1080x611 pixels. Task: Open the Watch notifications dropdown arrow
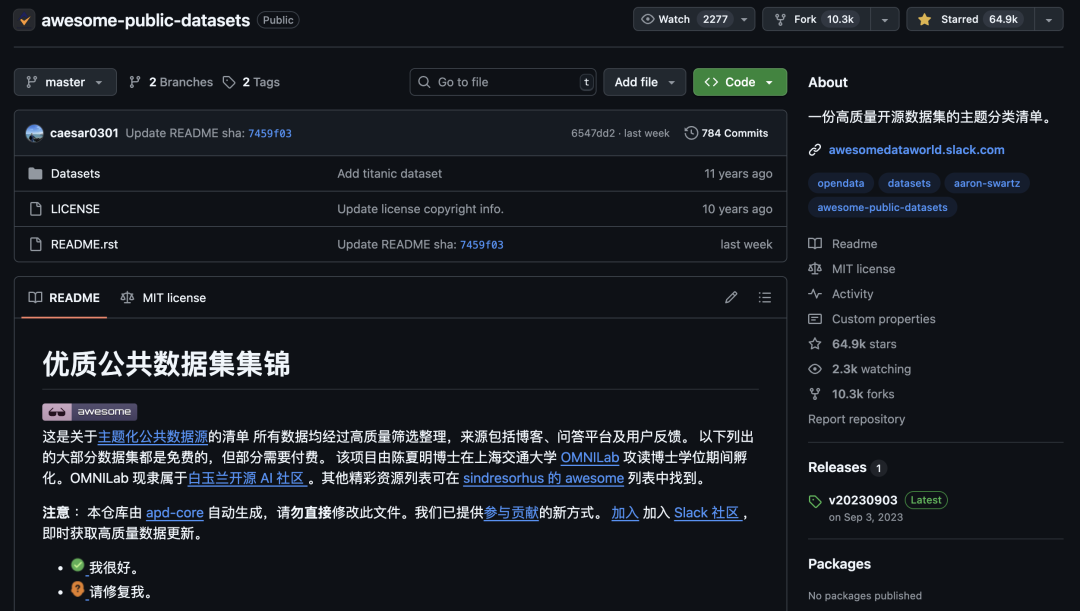click(744, 19)
